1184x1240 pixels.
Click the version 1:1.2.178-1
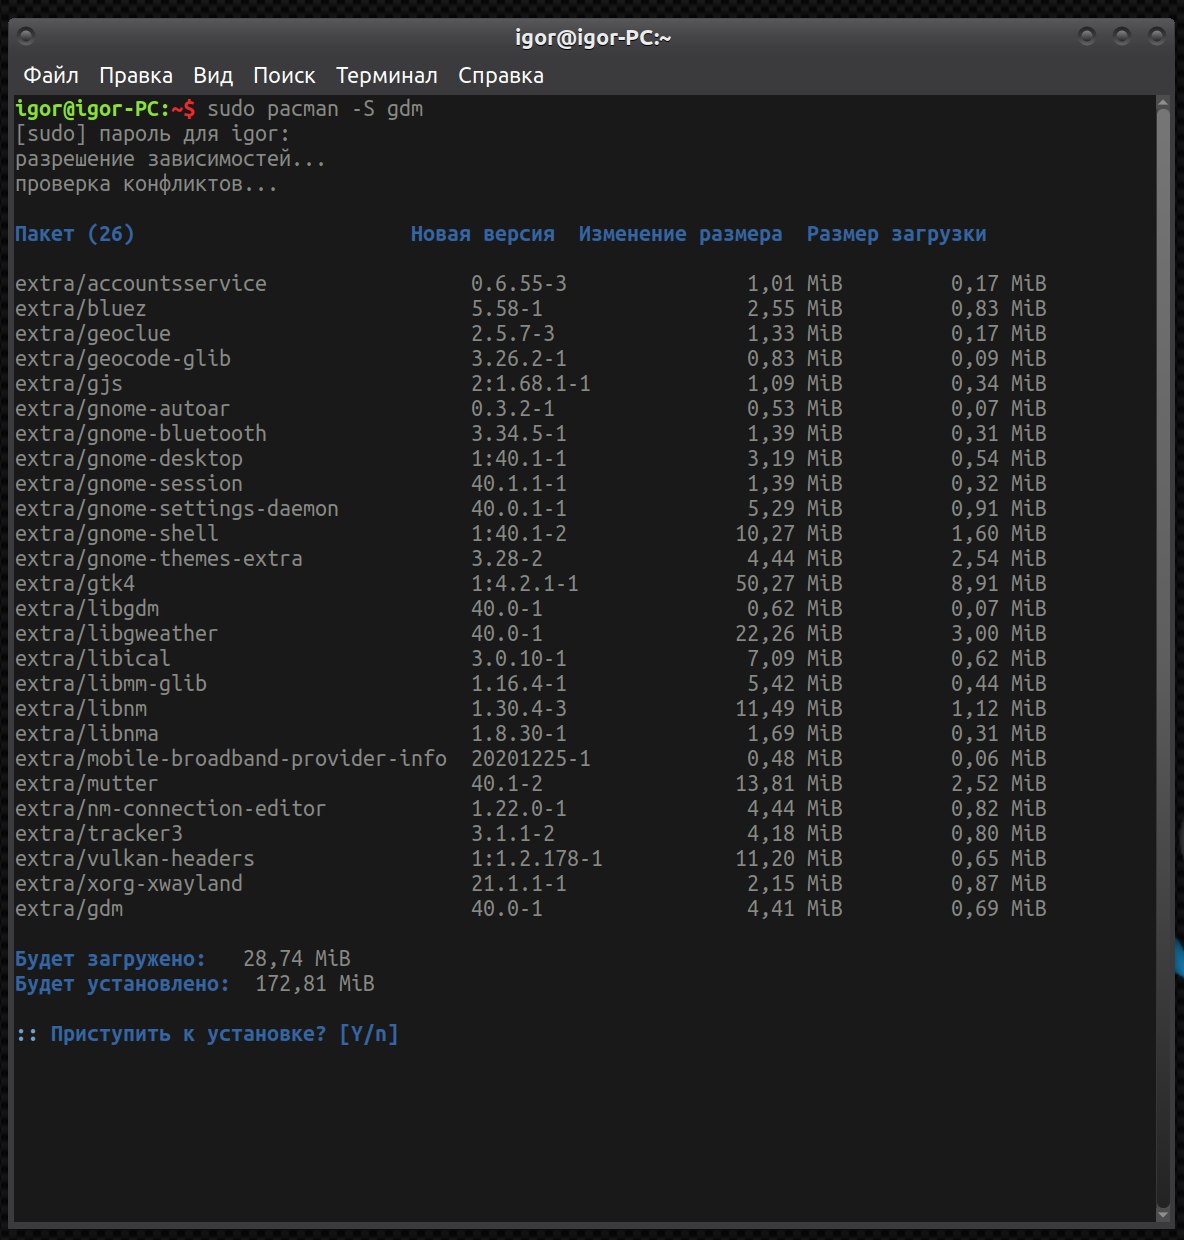tap(537, 859)
